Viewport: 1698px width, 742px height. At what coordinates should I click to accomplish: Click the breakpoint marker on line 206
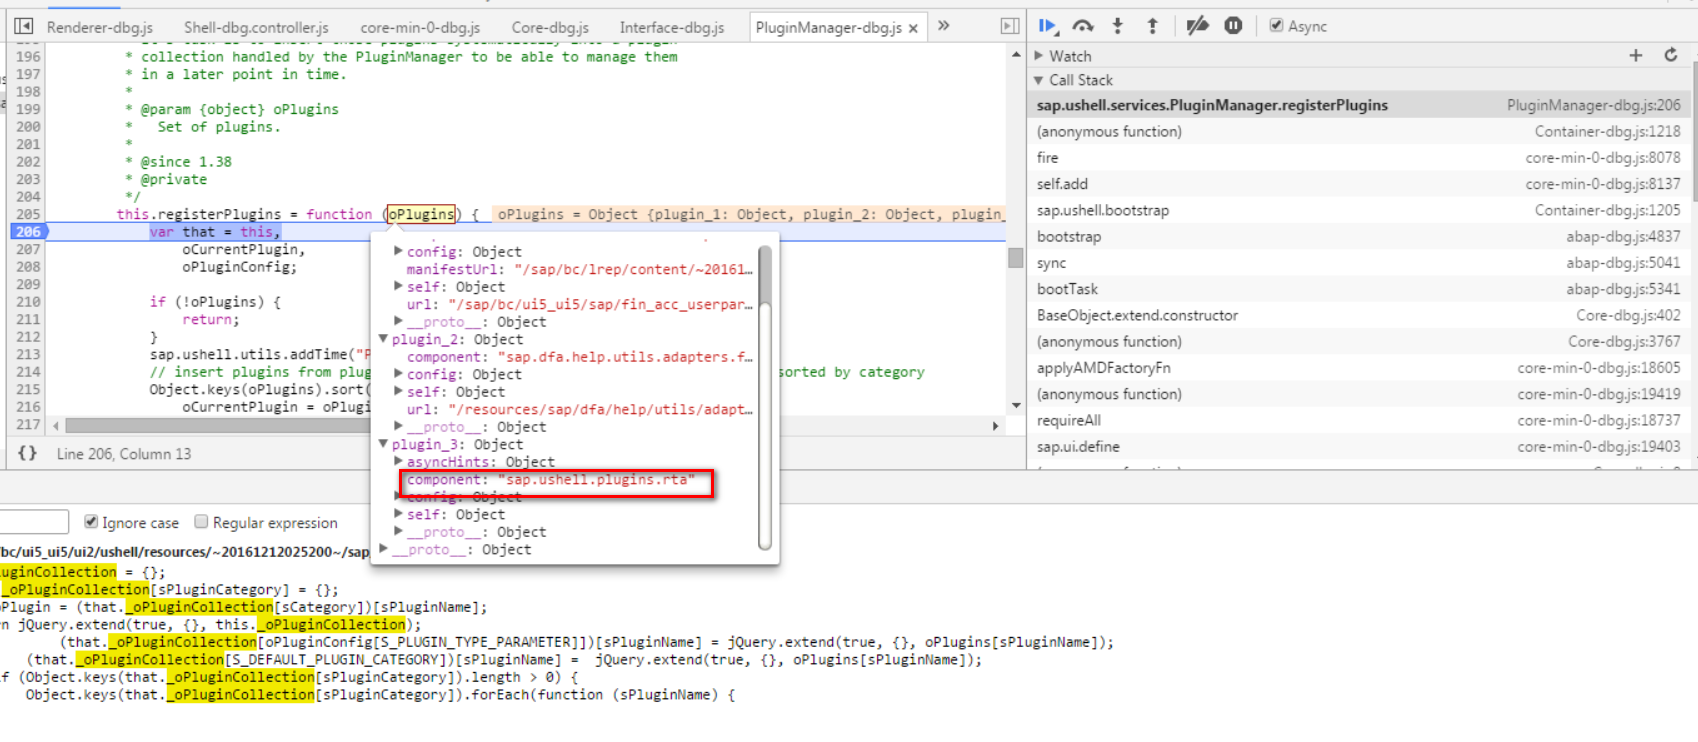coord(29,231)
